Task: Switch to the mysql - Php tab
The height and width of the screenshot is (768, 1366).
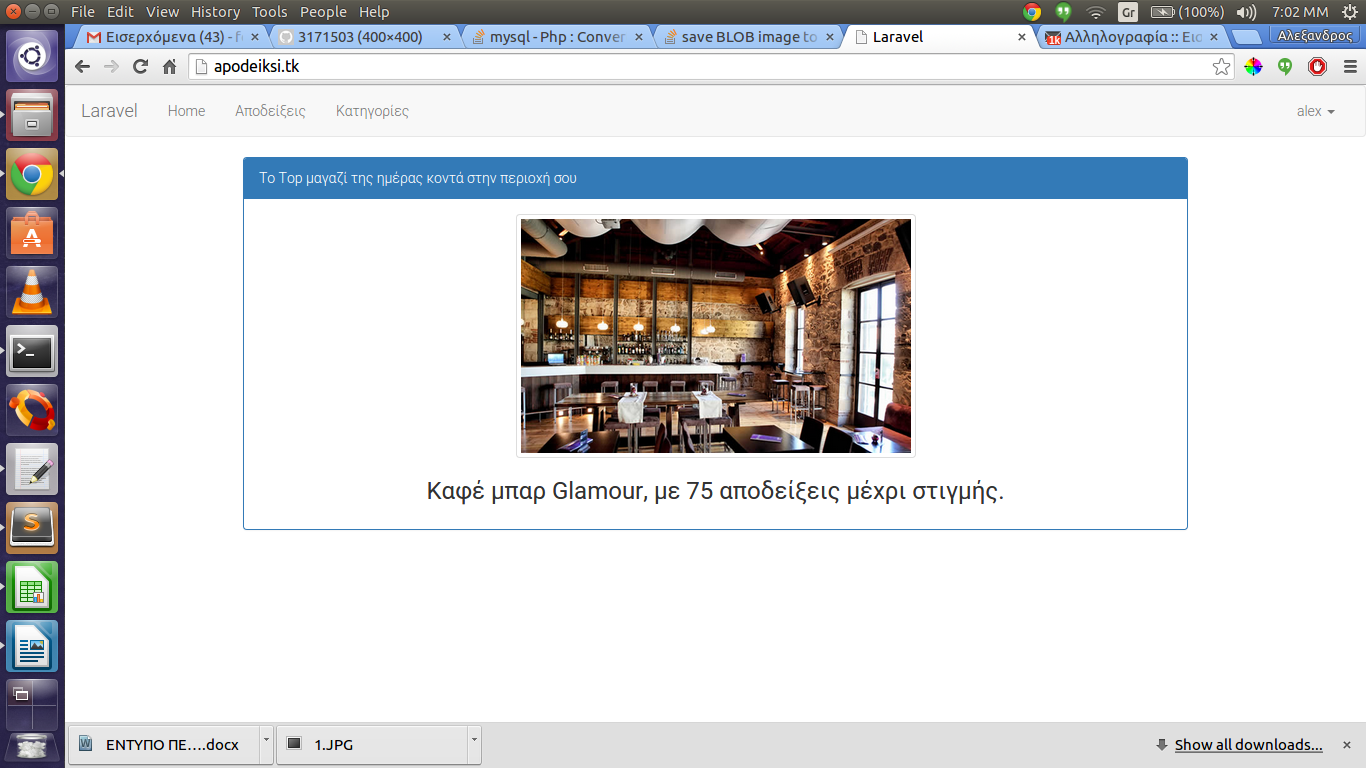Action: 555,37
